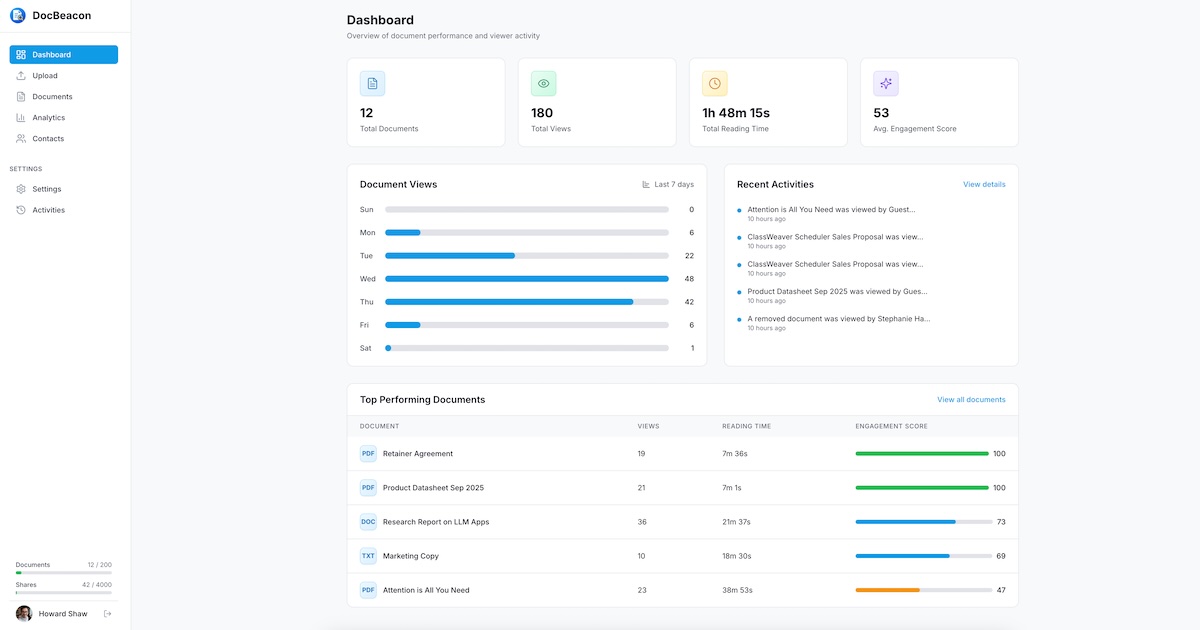The image size is (1200, 630).
Task: Click the Last 7 days label
Action: 674,185
